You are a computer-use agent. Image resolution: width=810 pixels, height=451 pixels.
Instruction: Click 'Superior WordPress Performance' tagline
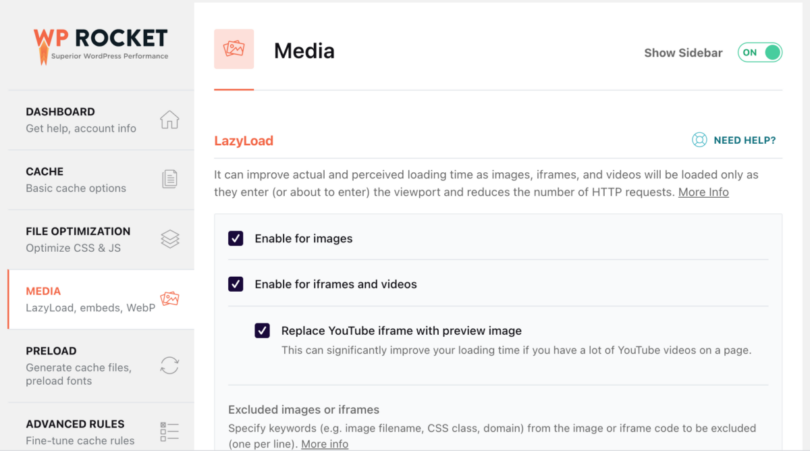tap(110, 56)
